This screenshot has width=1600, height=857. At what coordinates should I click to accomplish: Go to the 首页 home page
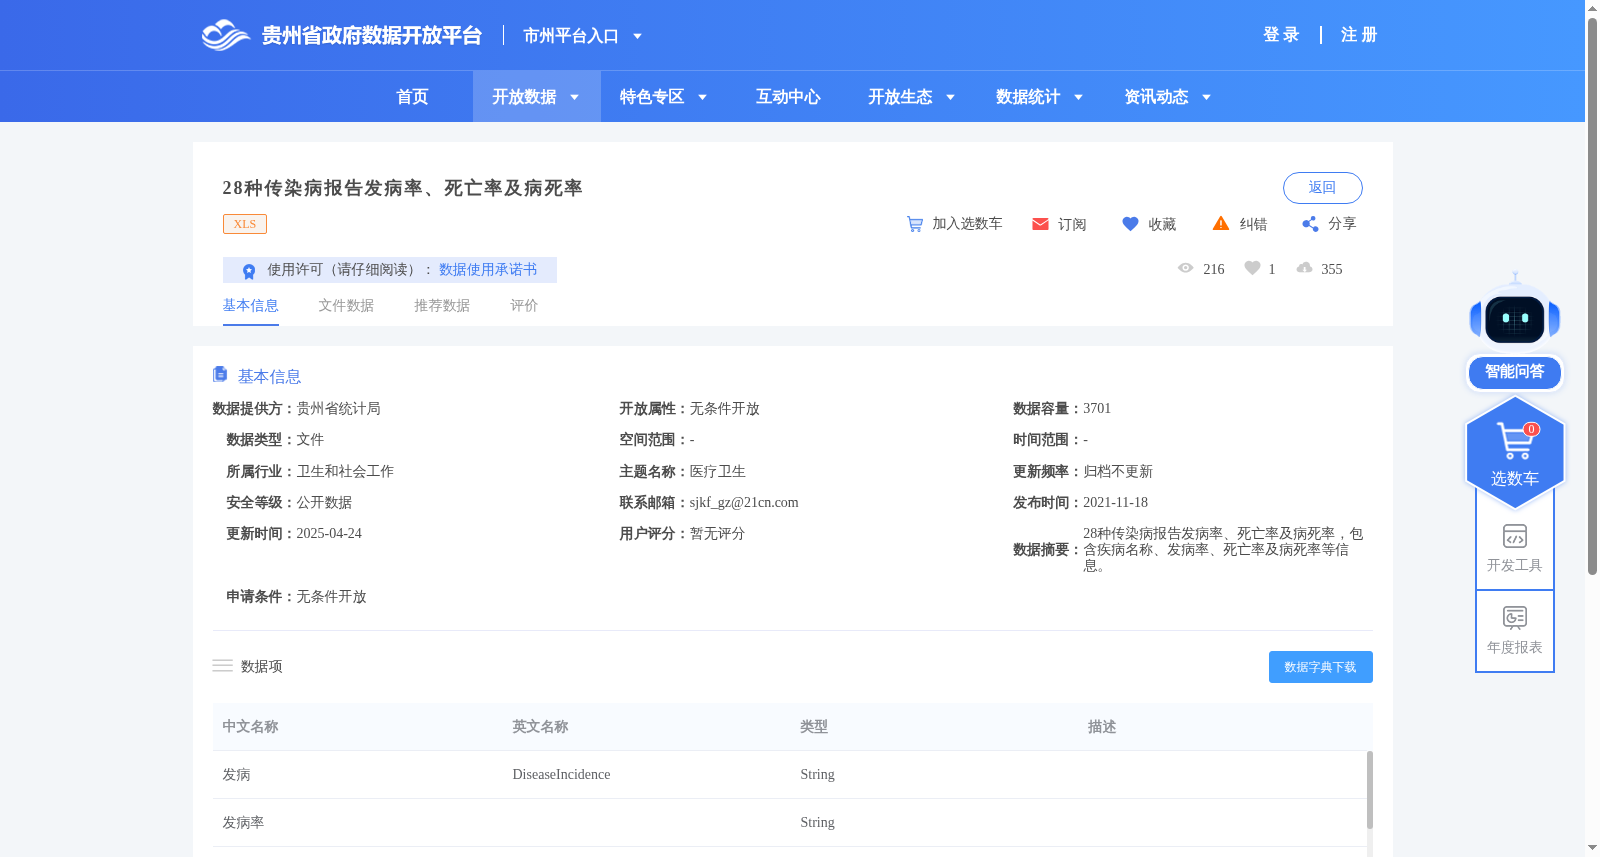pos(412,97)
